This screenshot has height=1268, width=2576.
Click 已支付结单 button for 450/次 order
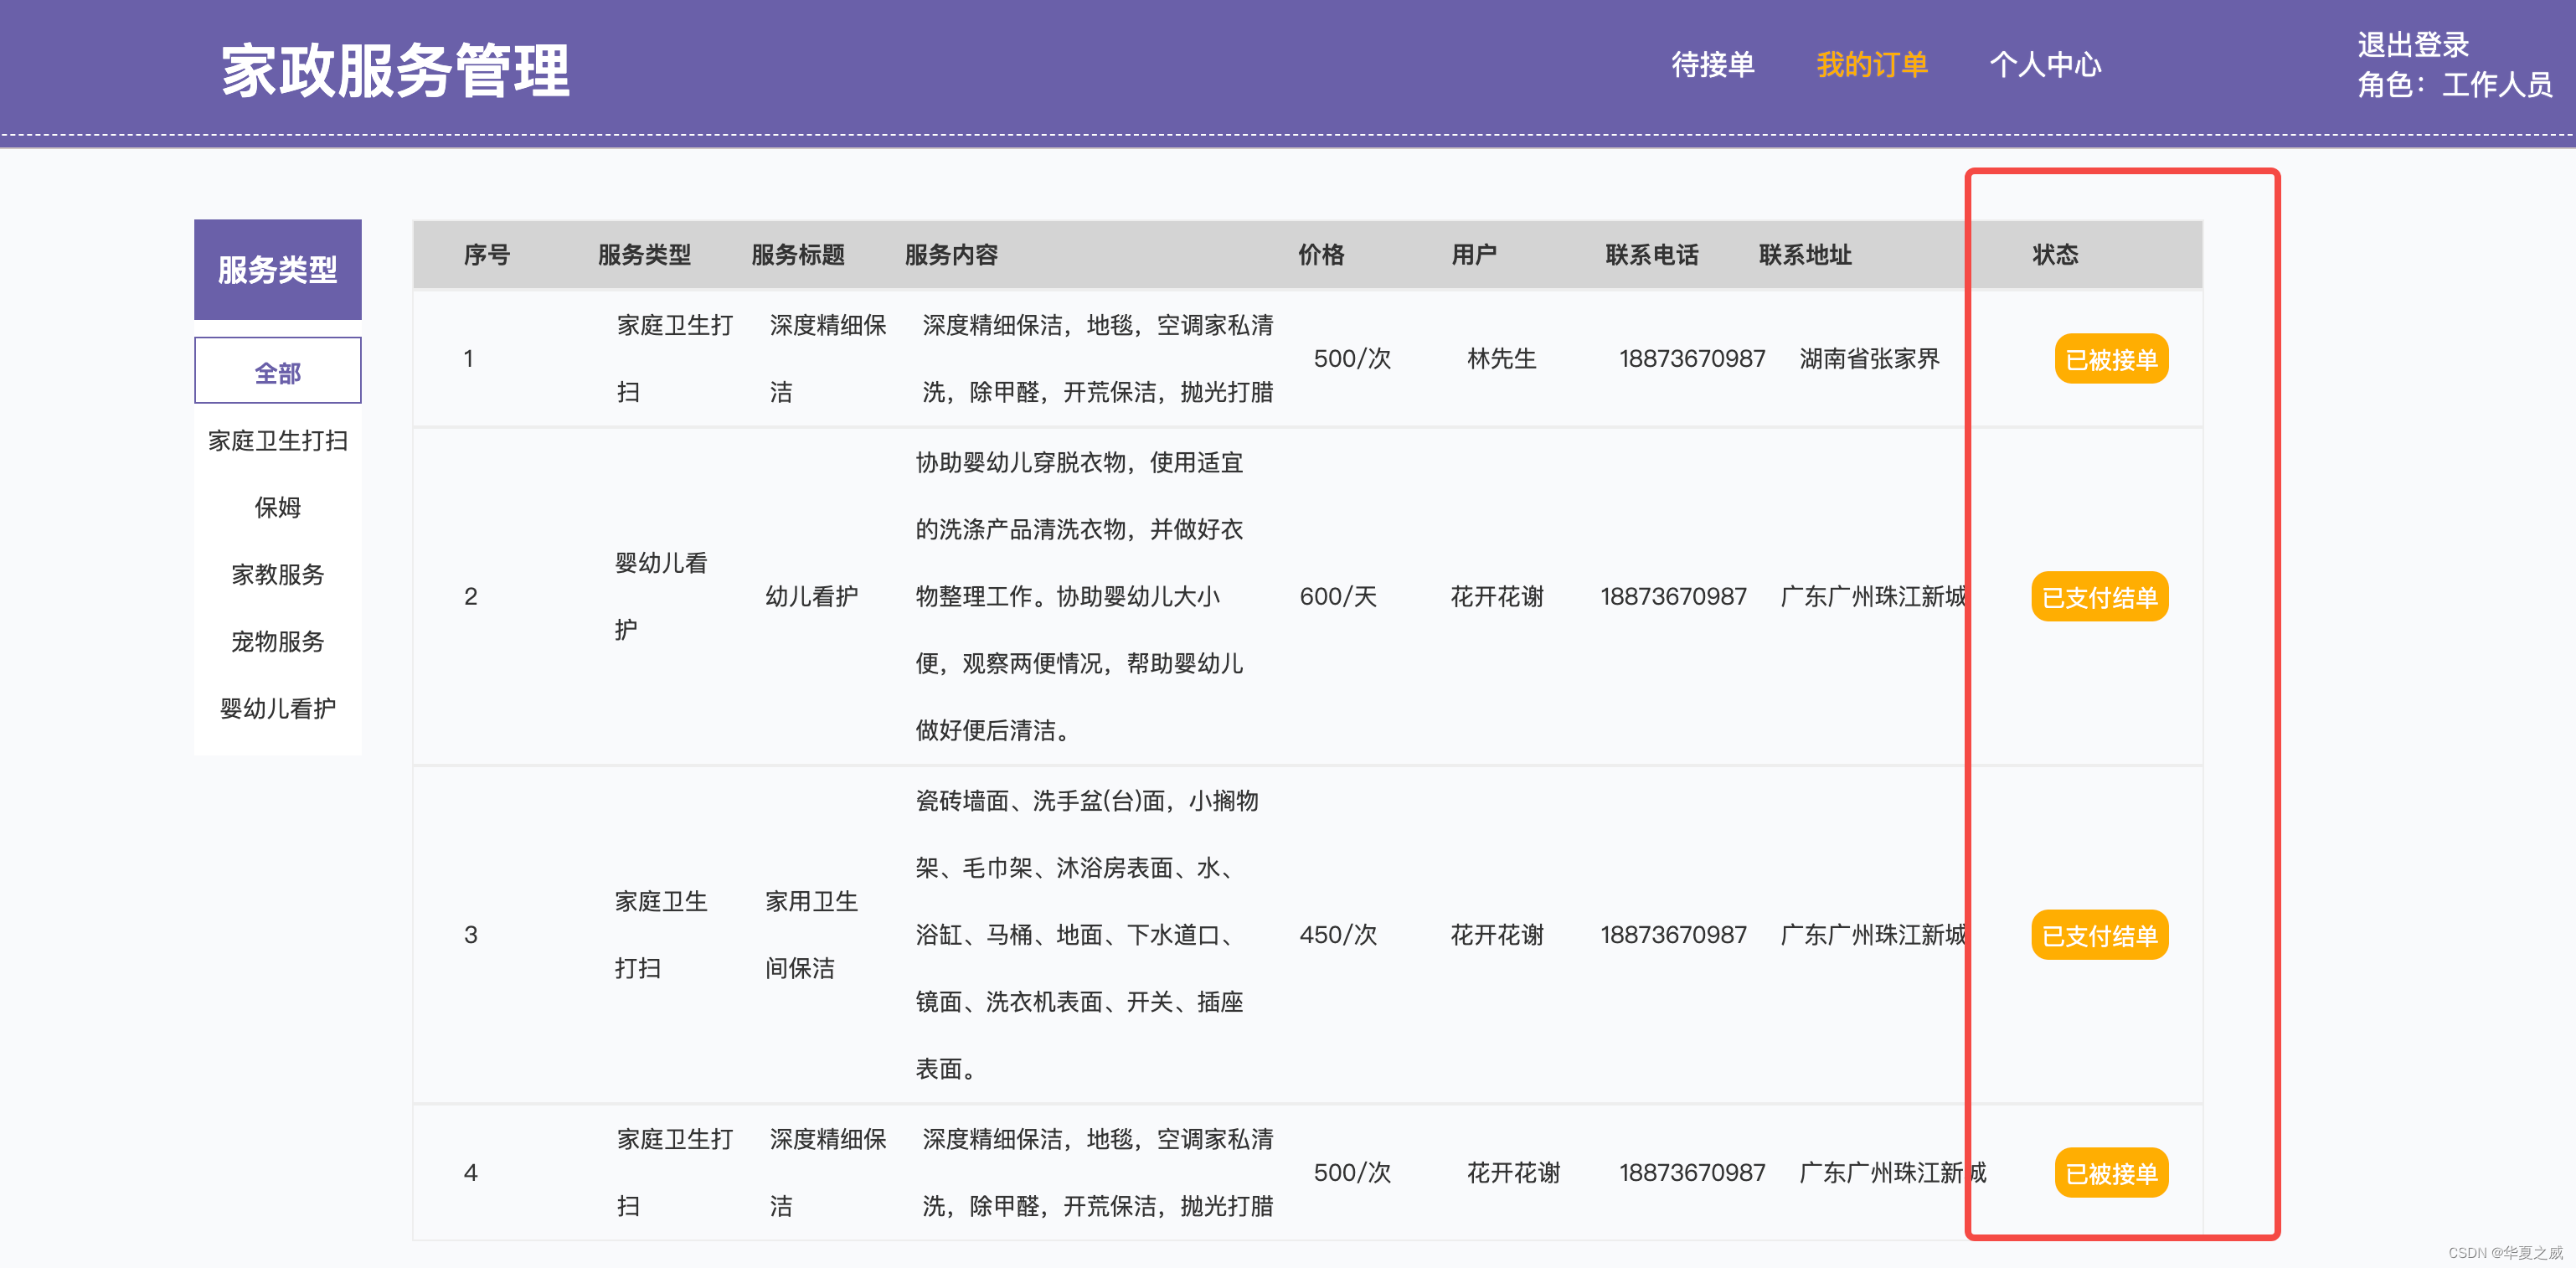pyautogui.click(x=2099, y=935)
